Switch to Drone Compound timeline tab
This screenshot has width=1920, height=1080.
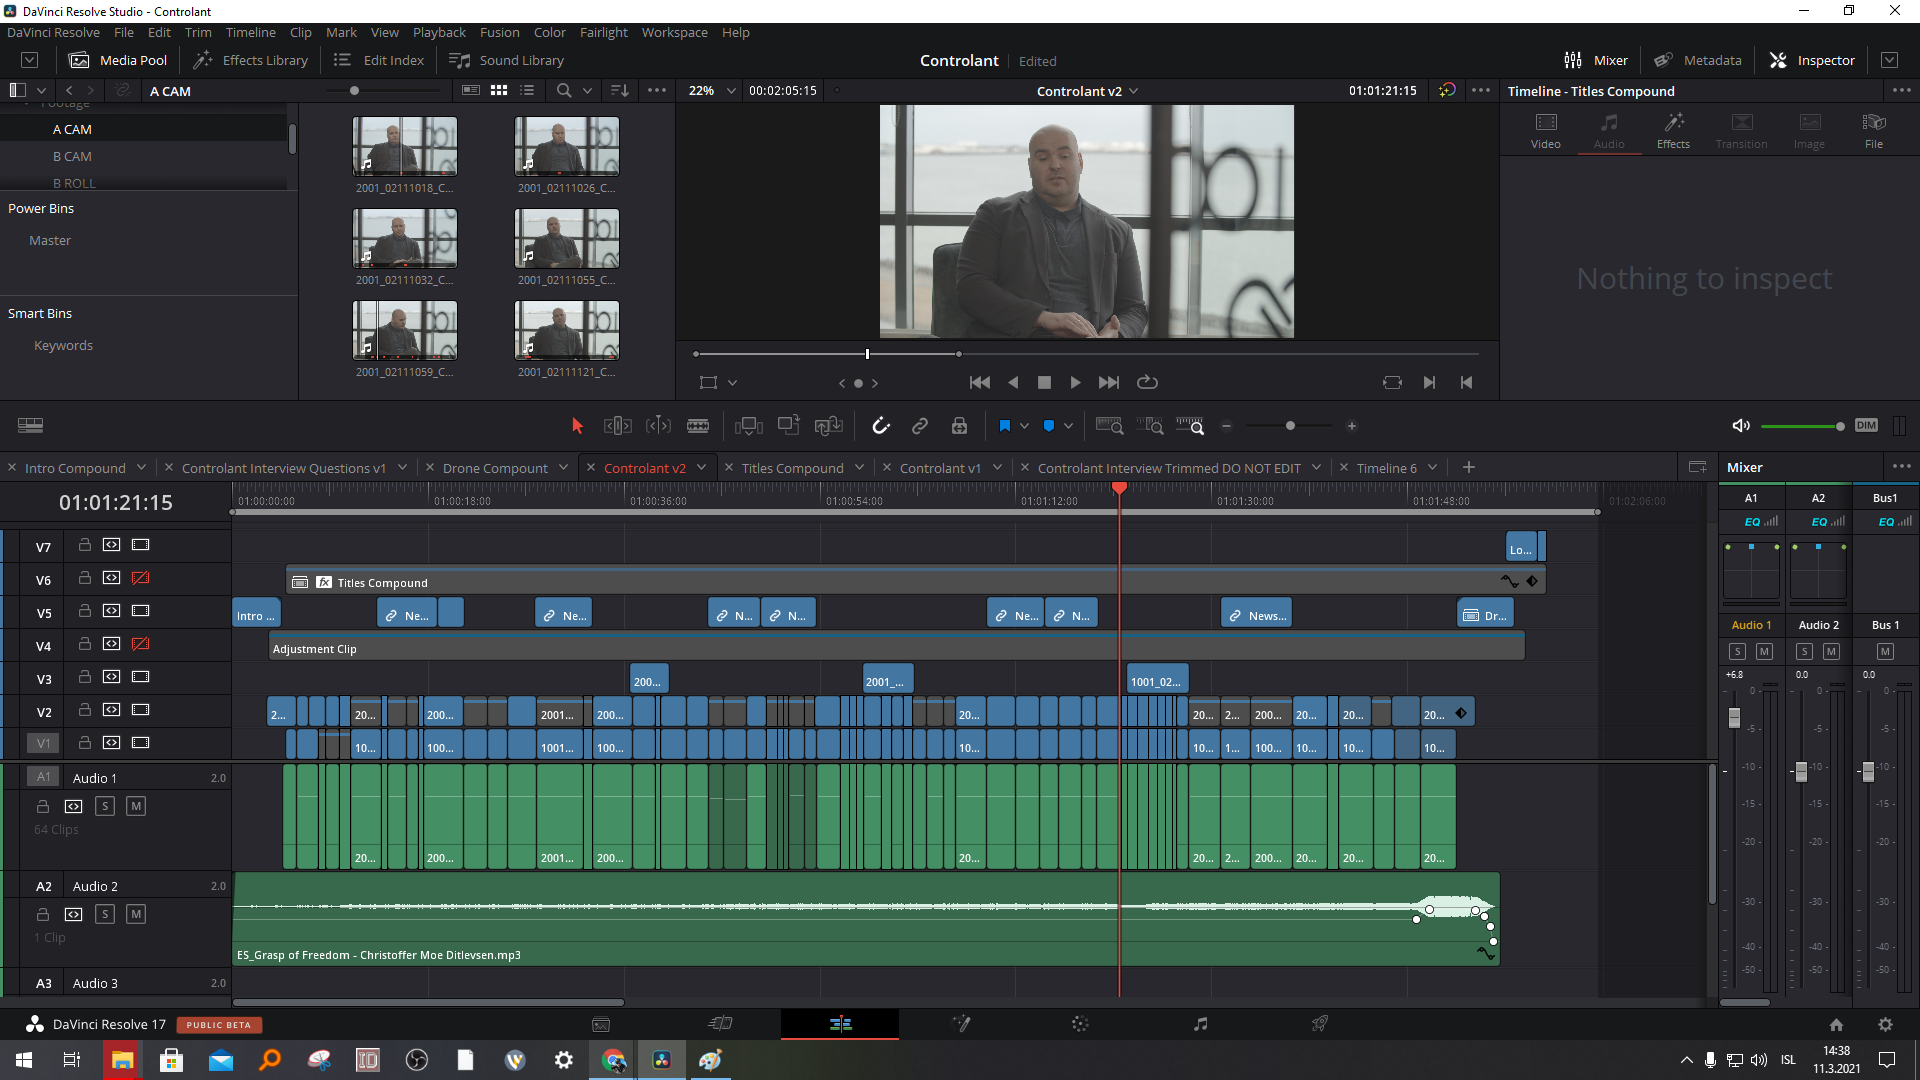pos(495,468)
